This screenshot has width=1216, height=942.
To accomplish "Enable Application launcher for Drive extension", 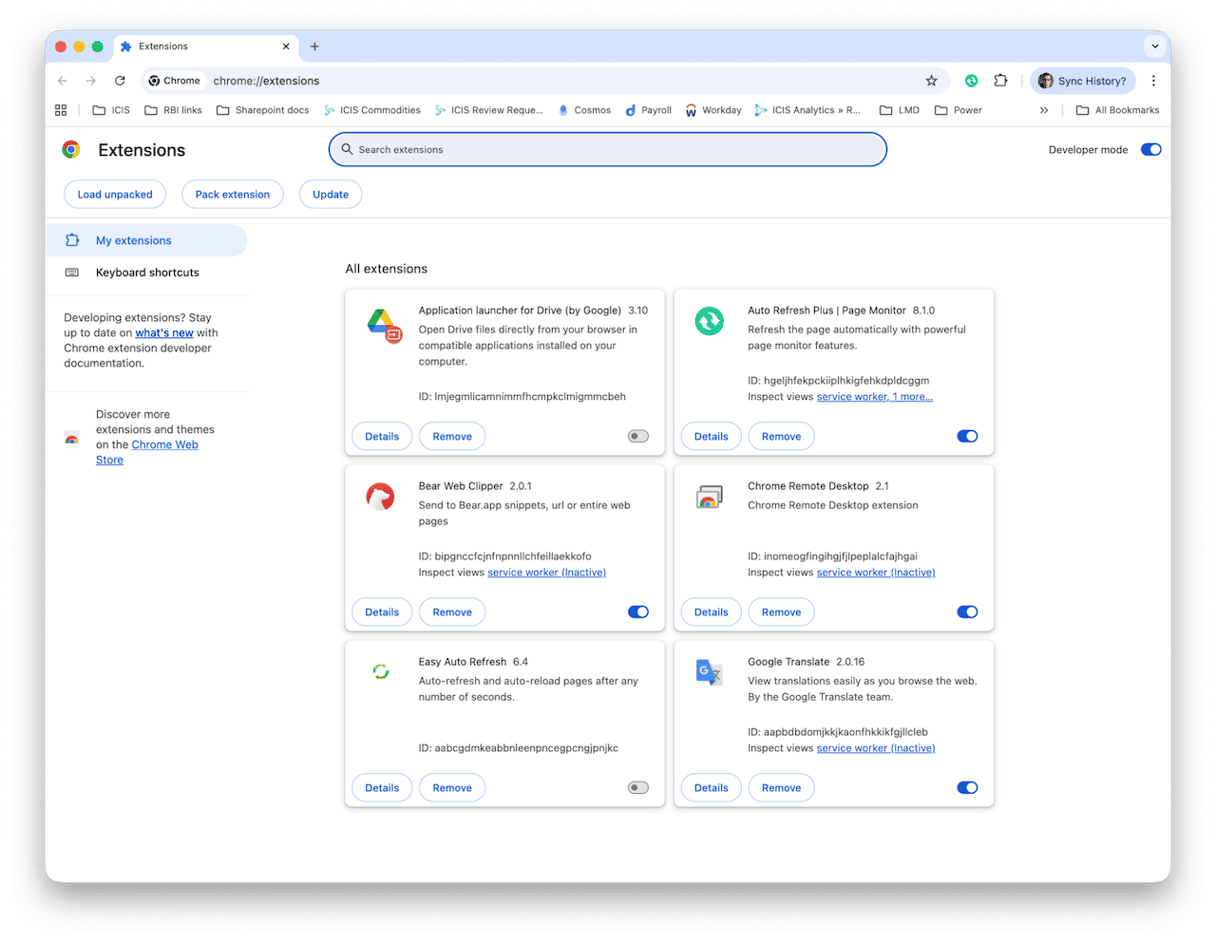I will click(638, 436).
